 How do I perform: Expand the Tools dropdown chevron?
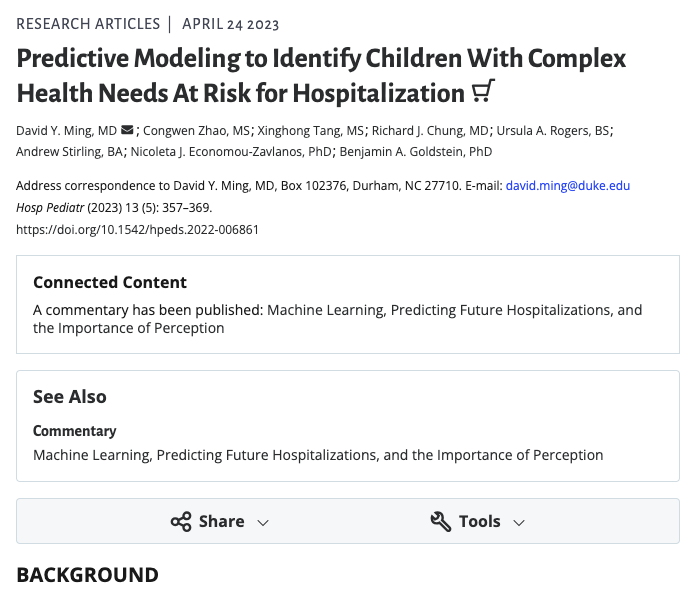click(x=518, y=522)
